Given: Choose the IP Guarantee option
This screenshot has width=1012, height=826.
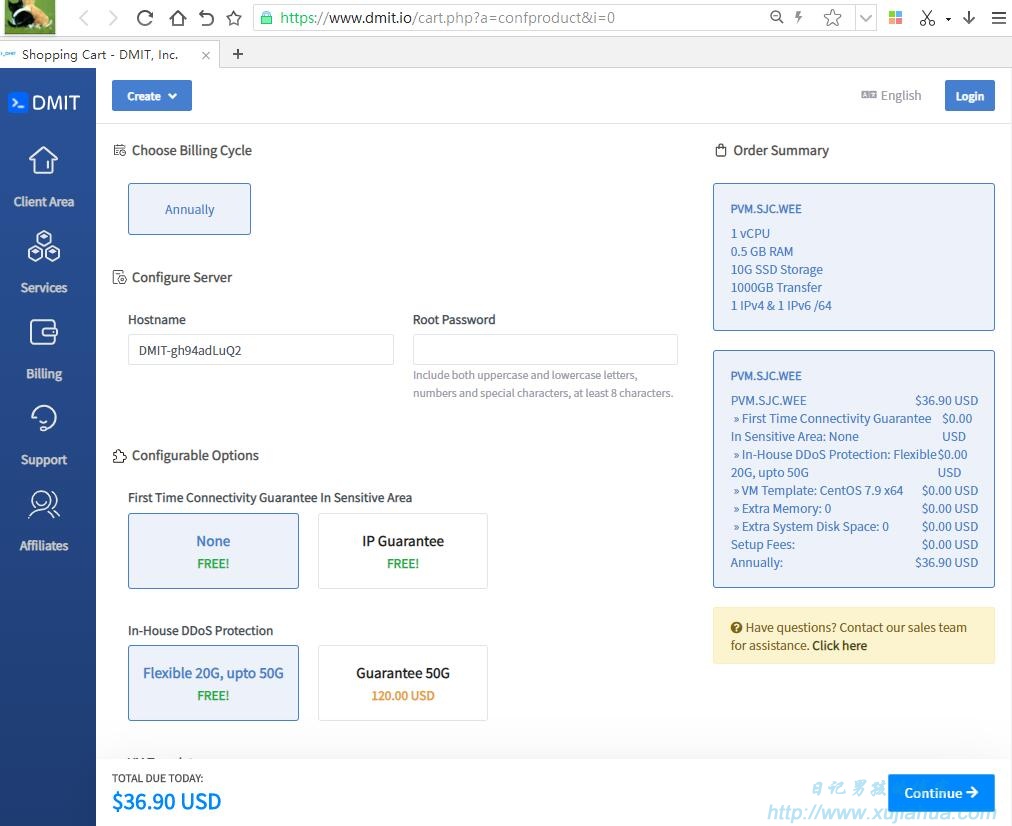Looking at the screenshot, I should 403,551.
